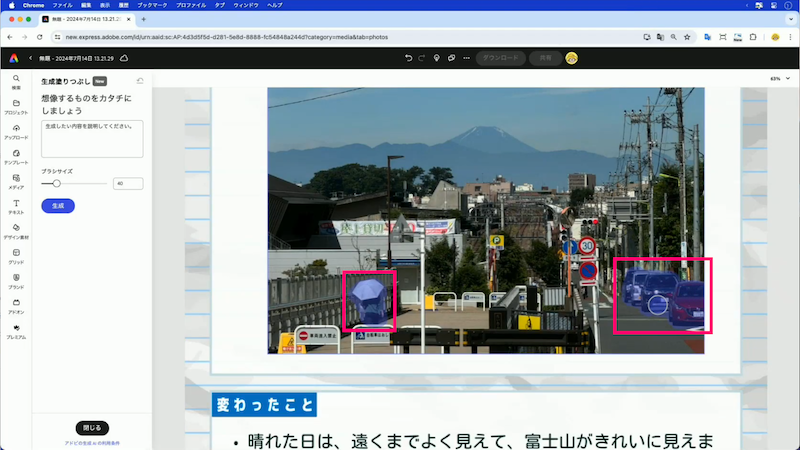Click the cloud sync status icon
The width and height of the screenshot is (800, 450).
(x=124, y=58)
